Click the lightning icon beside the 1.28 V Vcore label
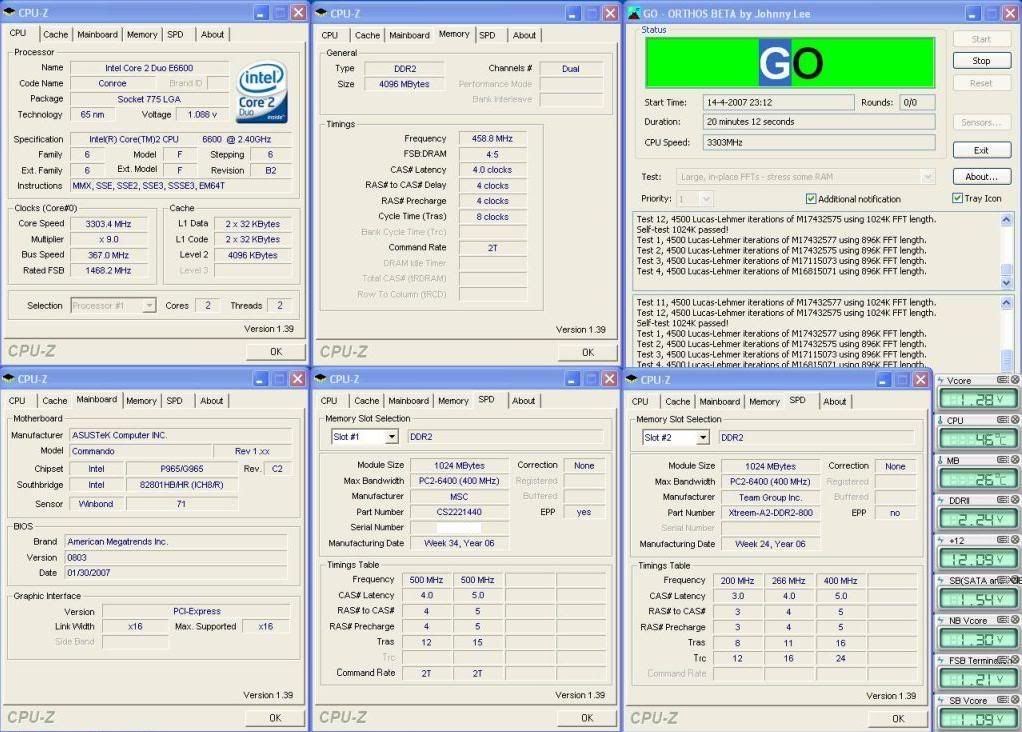 pos(941,381)
